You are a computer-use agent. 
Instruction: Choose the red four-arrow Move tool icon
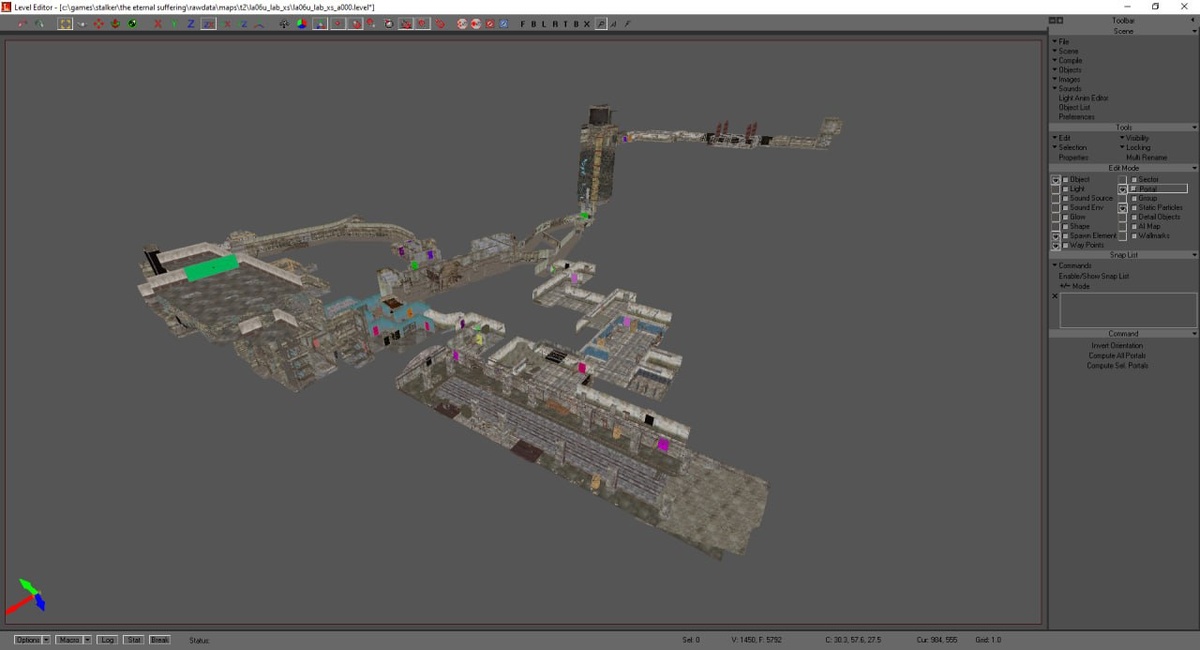click(x=99, y=24)
